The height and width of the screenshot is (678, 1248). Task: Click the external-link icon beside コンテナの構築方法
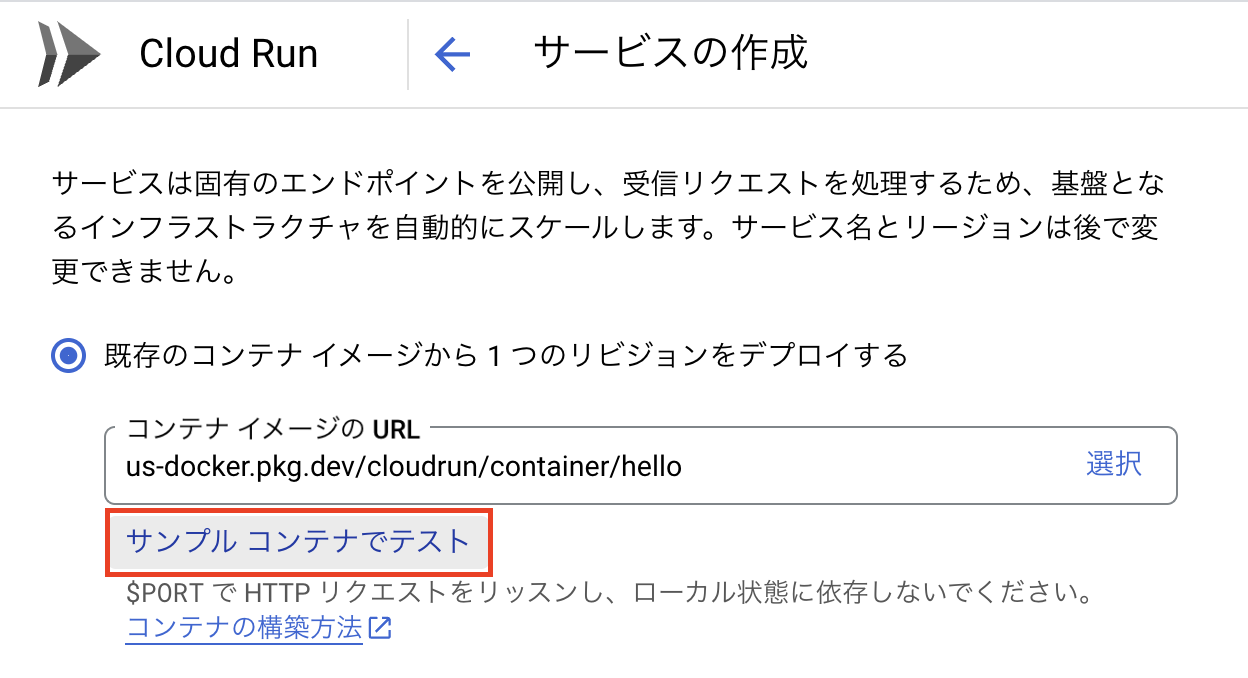coord(380,629)
